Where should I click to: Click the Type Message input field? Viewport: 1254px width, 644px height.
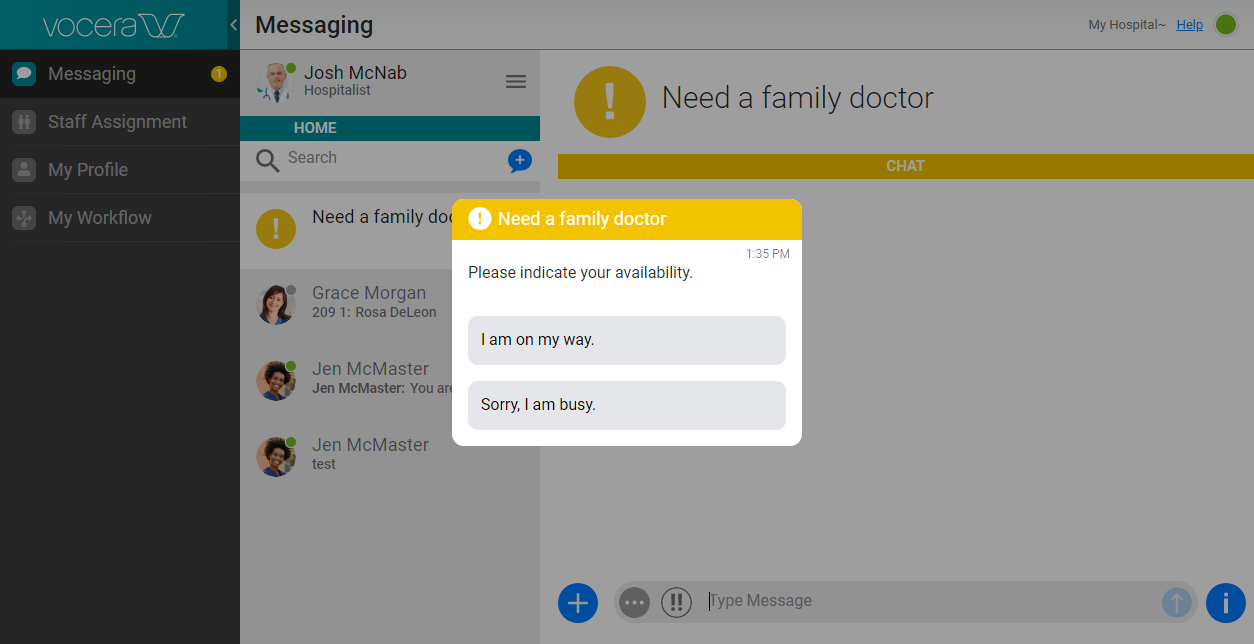(x=900, y=600)
